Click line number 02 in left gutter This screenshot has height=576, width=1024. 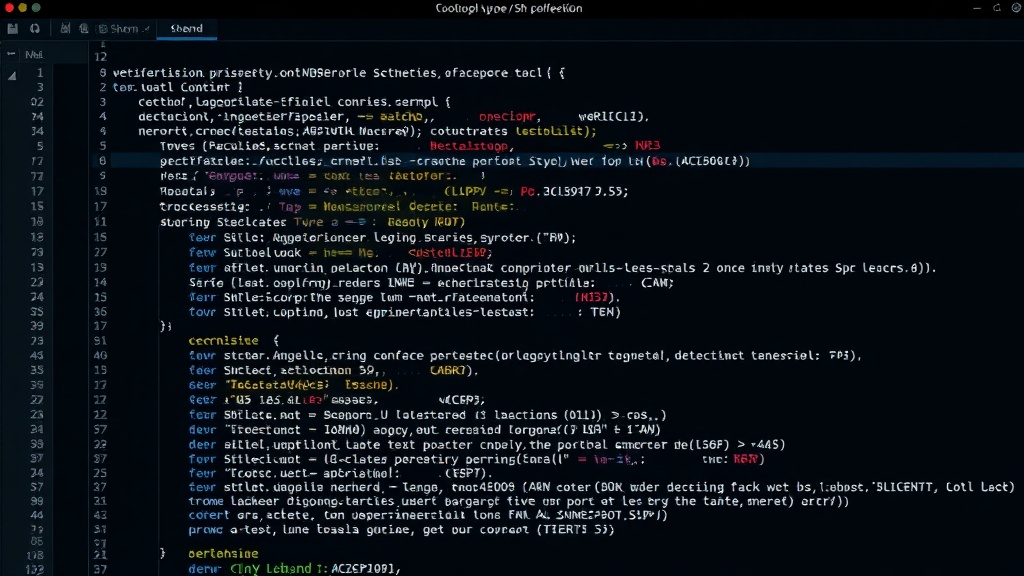point(37,102)
